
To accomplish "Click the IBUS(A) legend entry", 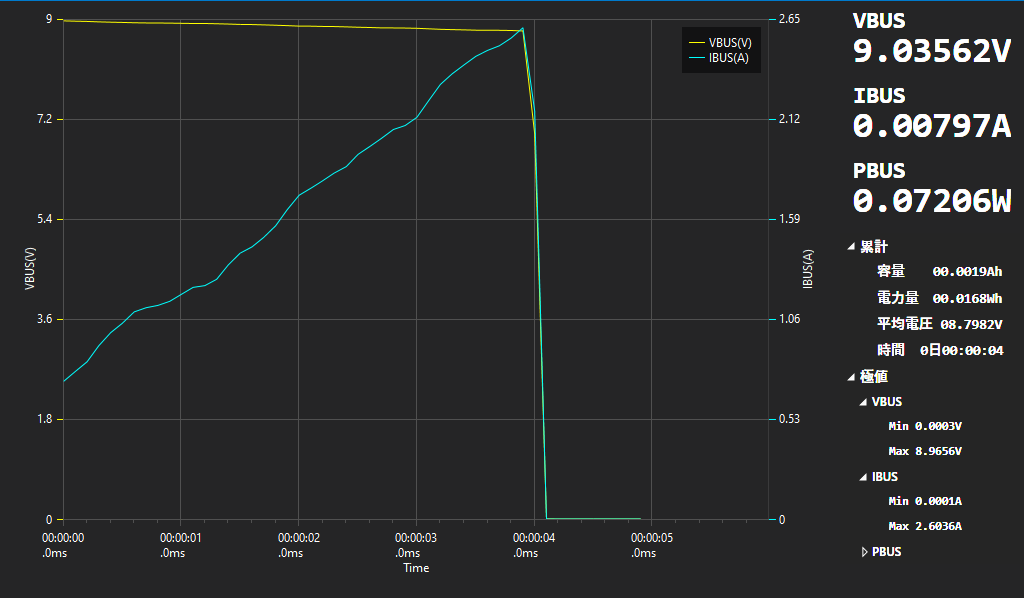I will coord(727,58).
